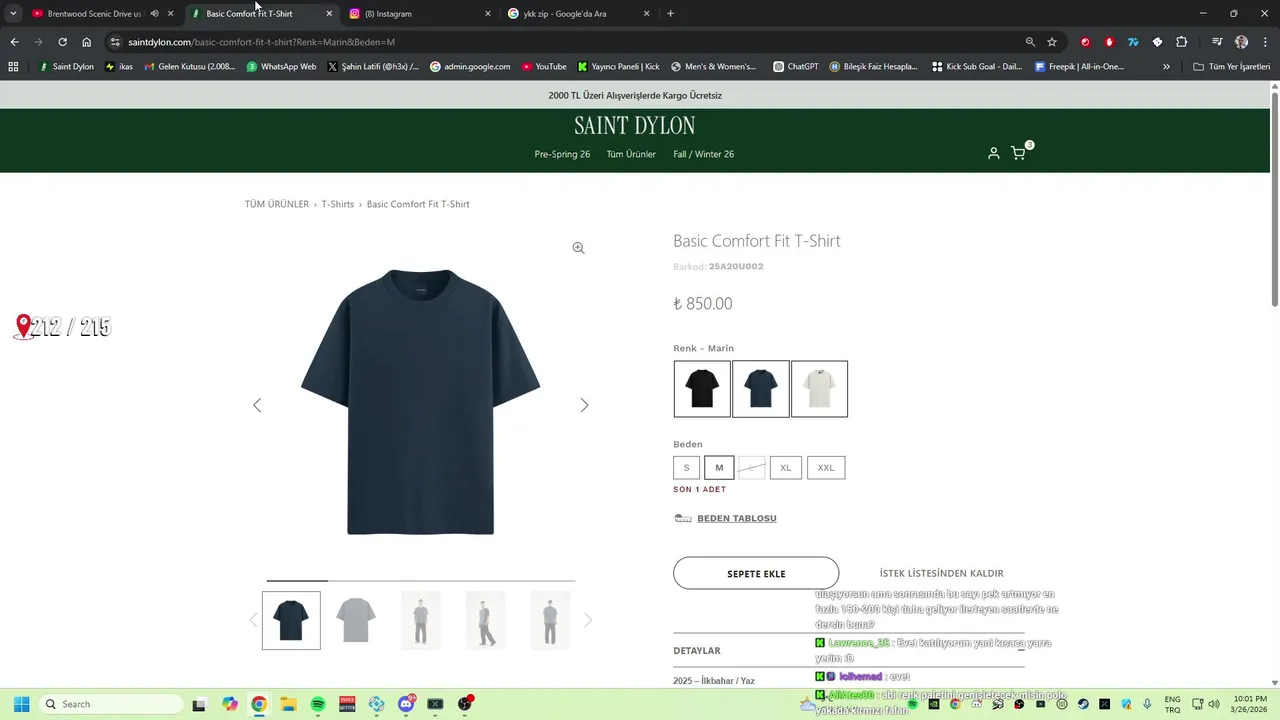
Task: Select the gray t-shirt thumbnail
Action: coord(356,620)
